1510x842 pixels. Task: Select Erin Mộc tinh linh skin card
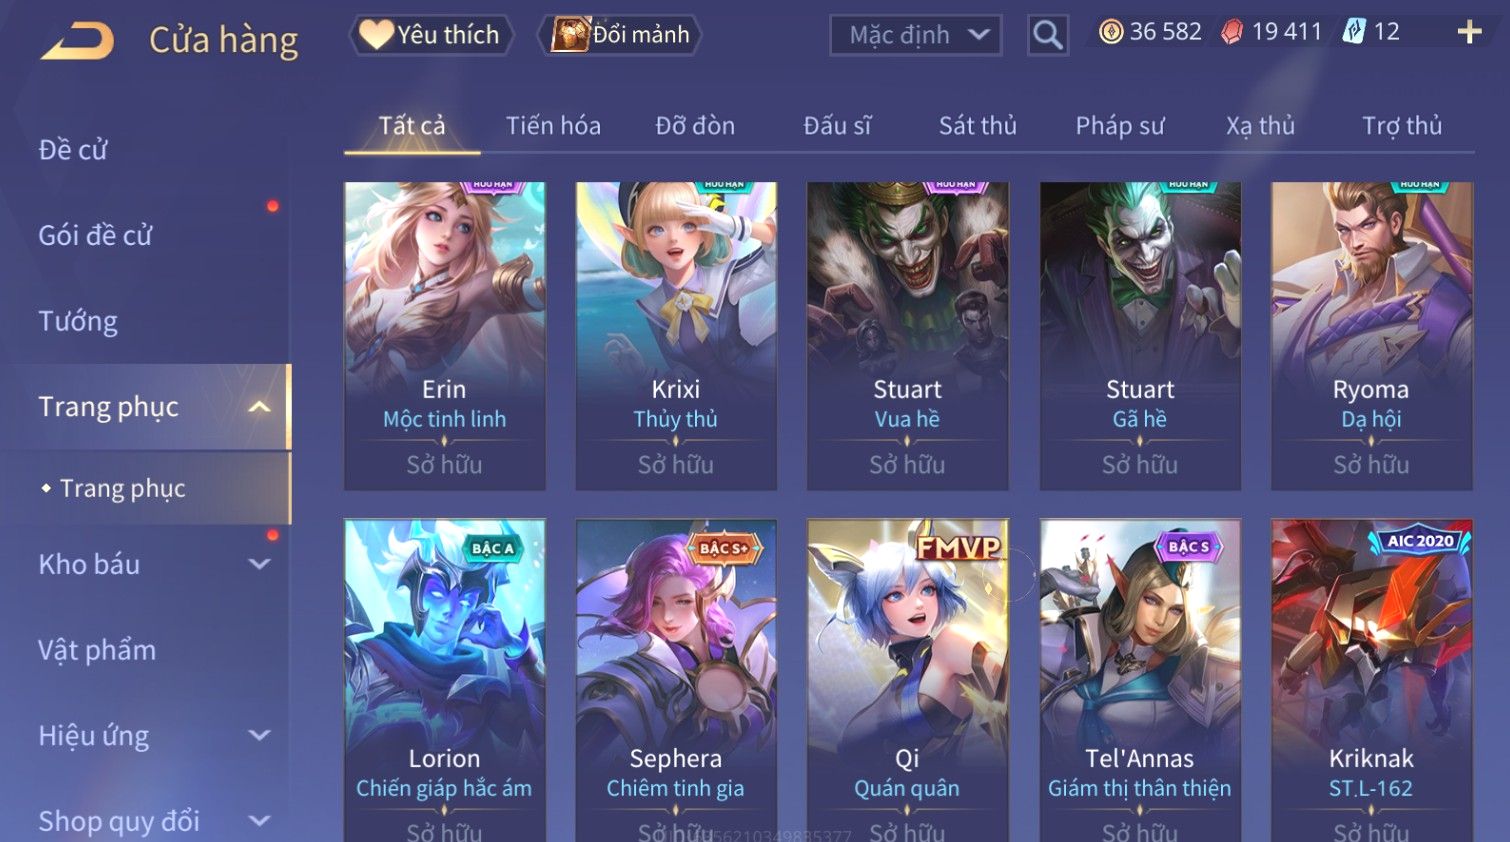445,336
